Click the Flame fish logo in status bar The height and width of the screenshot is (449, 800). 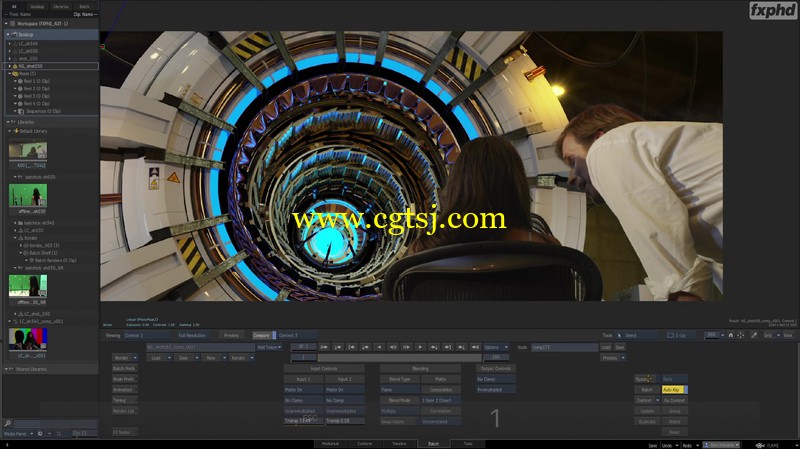tap(760, 445)
